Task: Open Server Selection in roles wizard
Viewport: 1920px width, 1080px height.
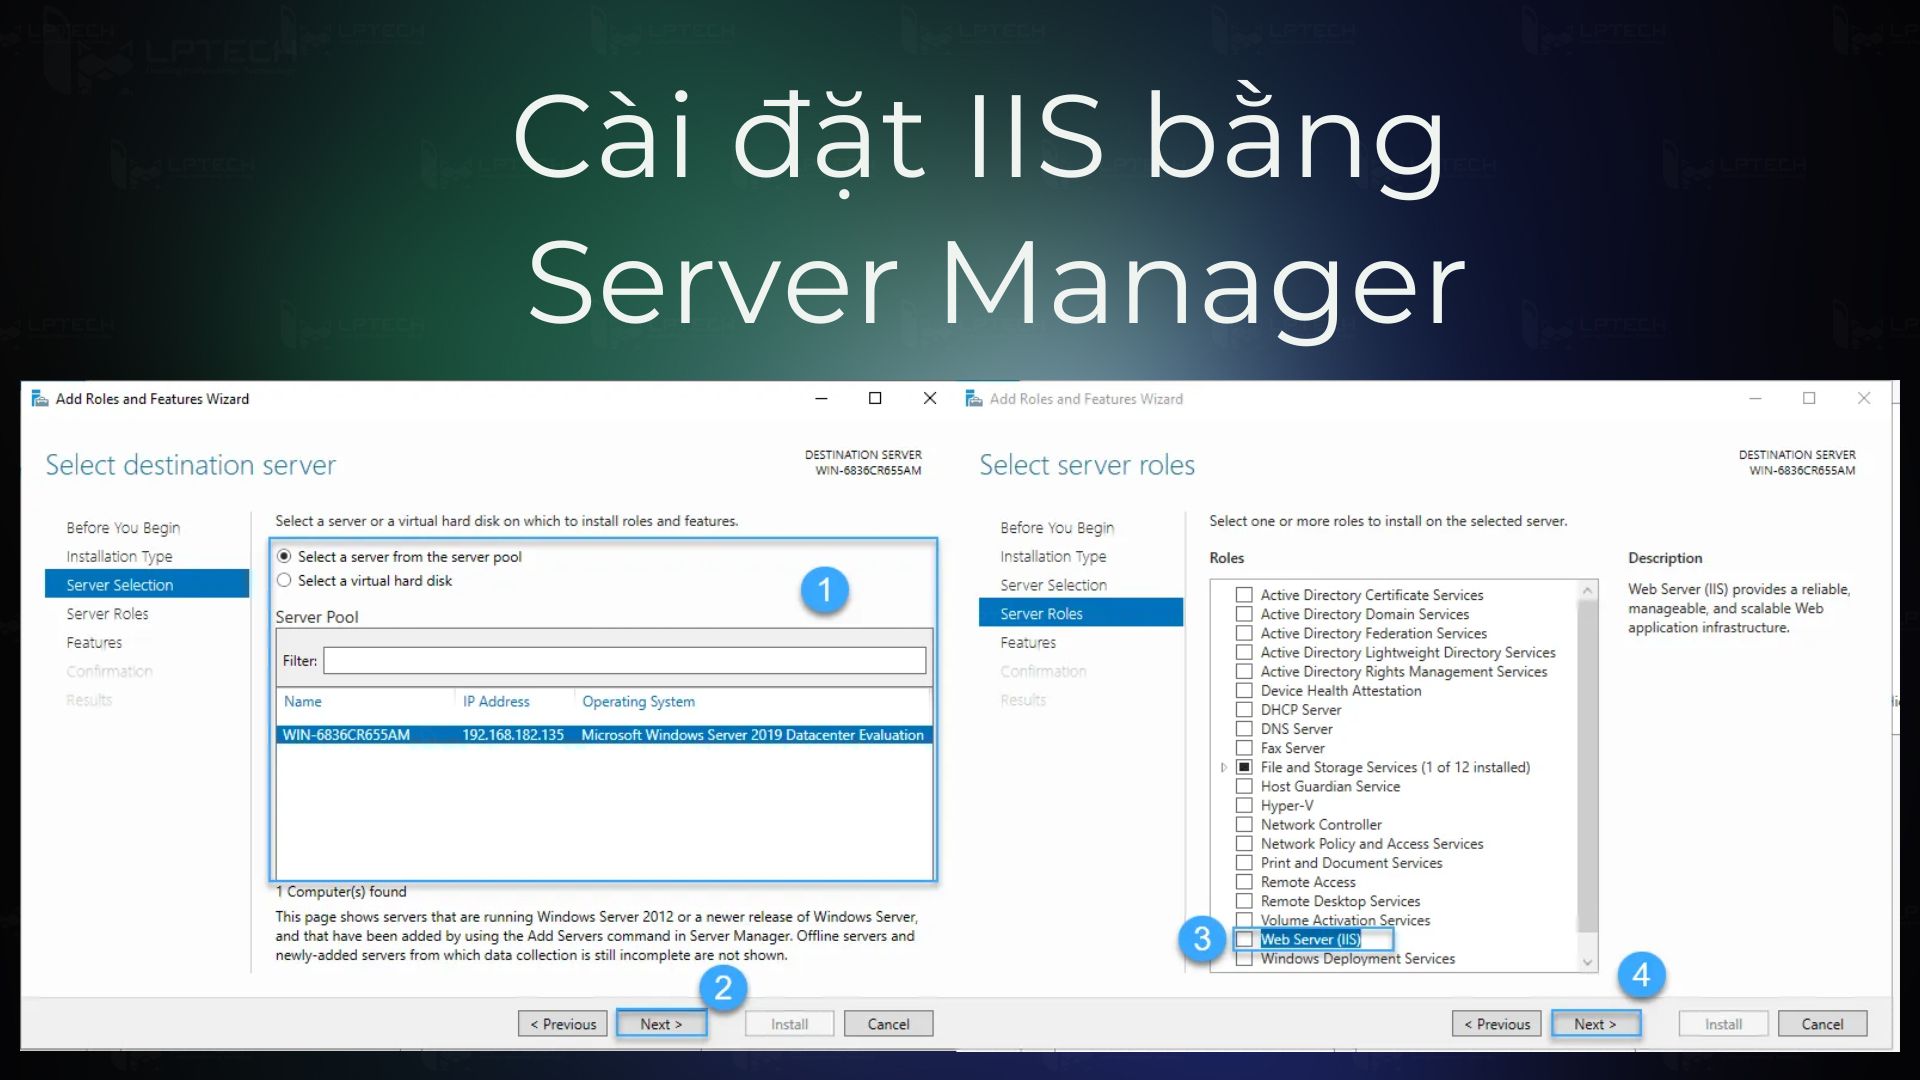Action: click(x=1053, y=584)
